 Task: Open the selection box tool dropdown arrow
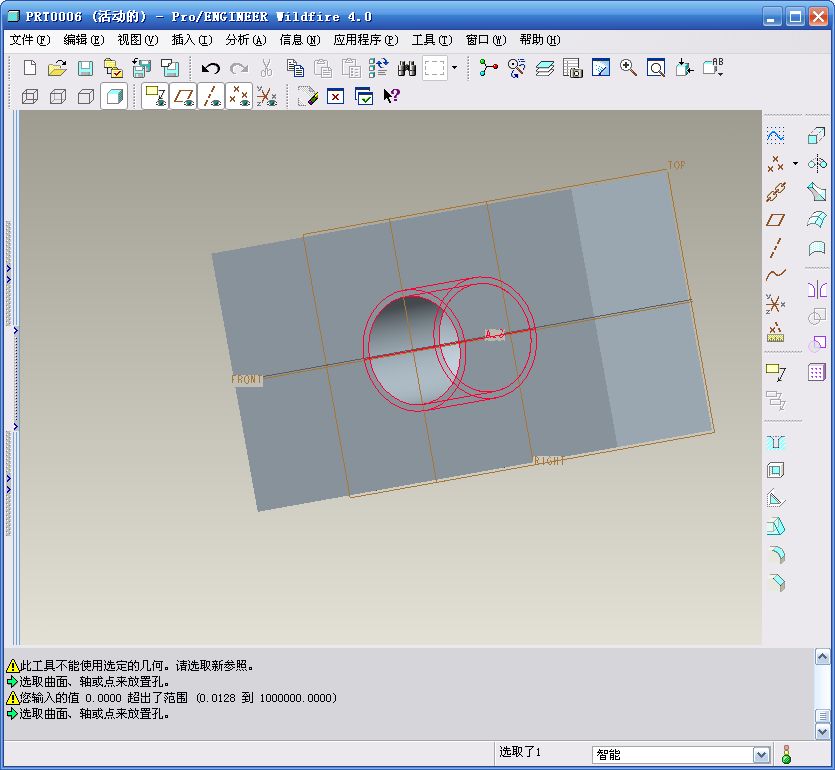(x=454, y=68)
